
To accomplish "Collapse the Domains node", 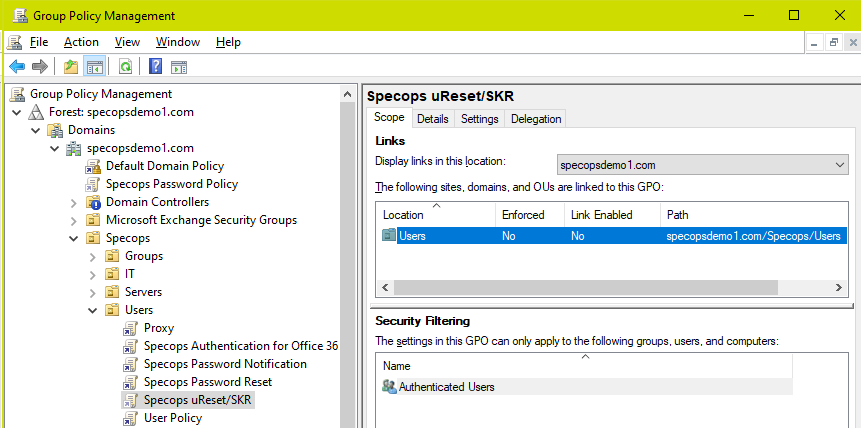I will (x=36, y=131).
